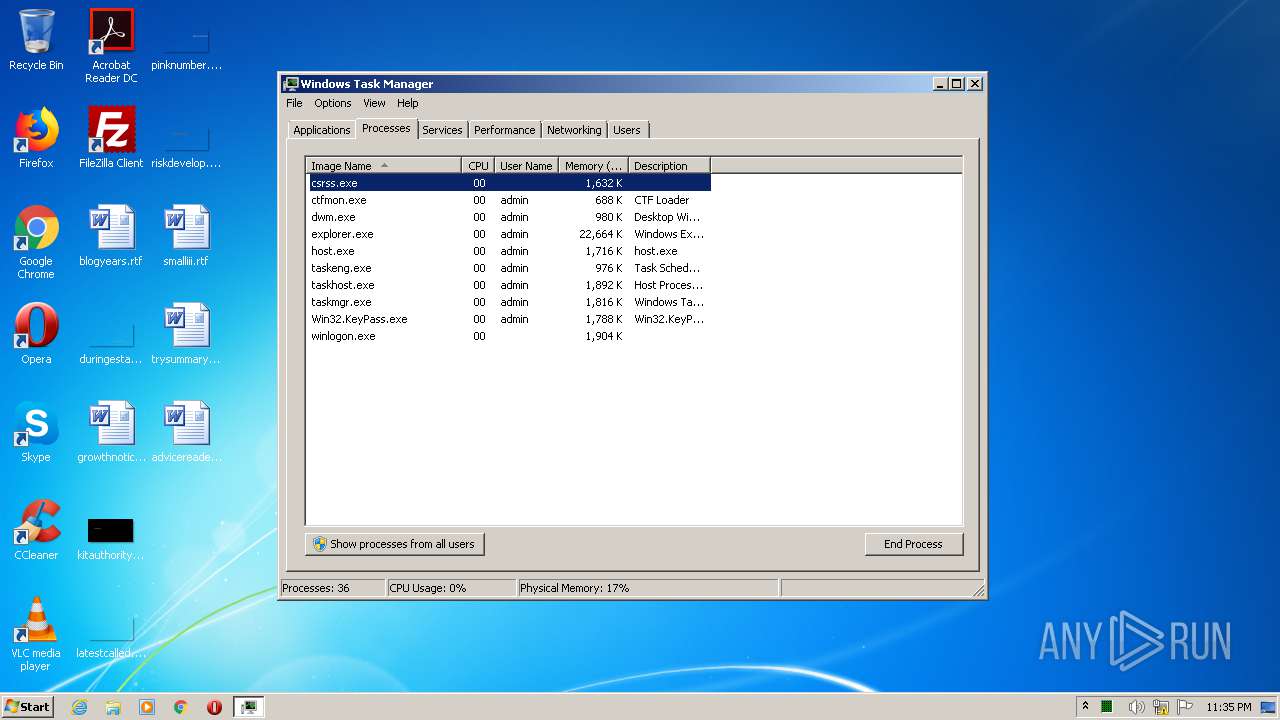
Task: Click the 11:35 PM taskbar clock
Action: click(x=1228, y=707)
